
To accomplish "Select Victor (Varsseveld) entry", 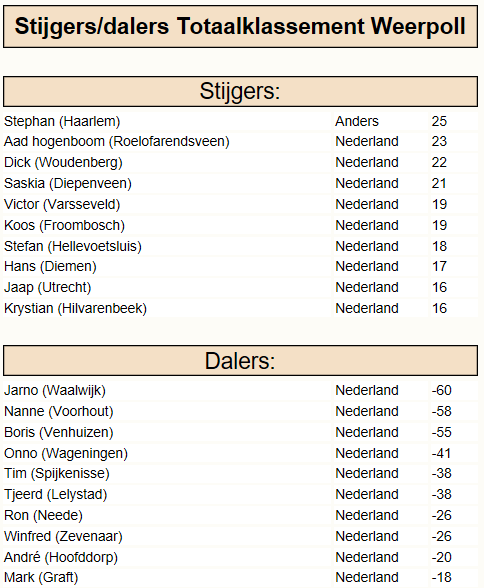I will pos(62,205).
